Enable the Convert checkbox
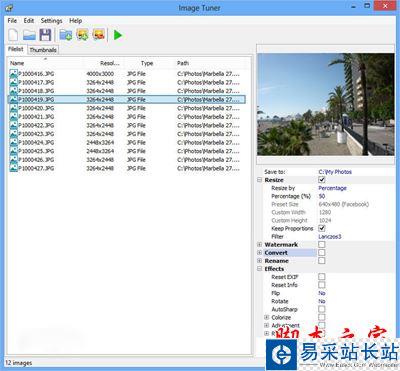 [322, 252]
